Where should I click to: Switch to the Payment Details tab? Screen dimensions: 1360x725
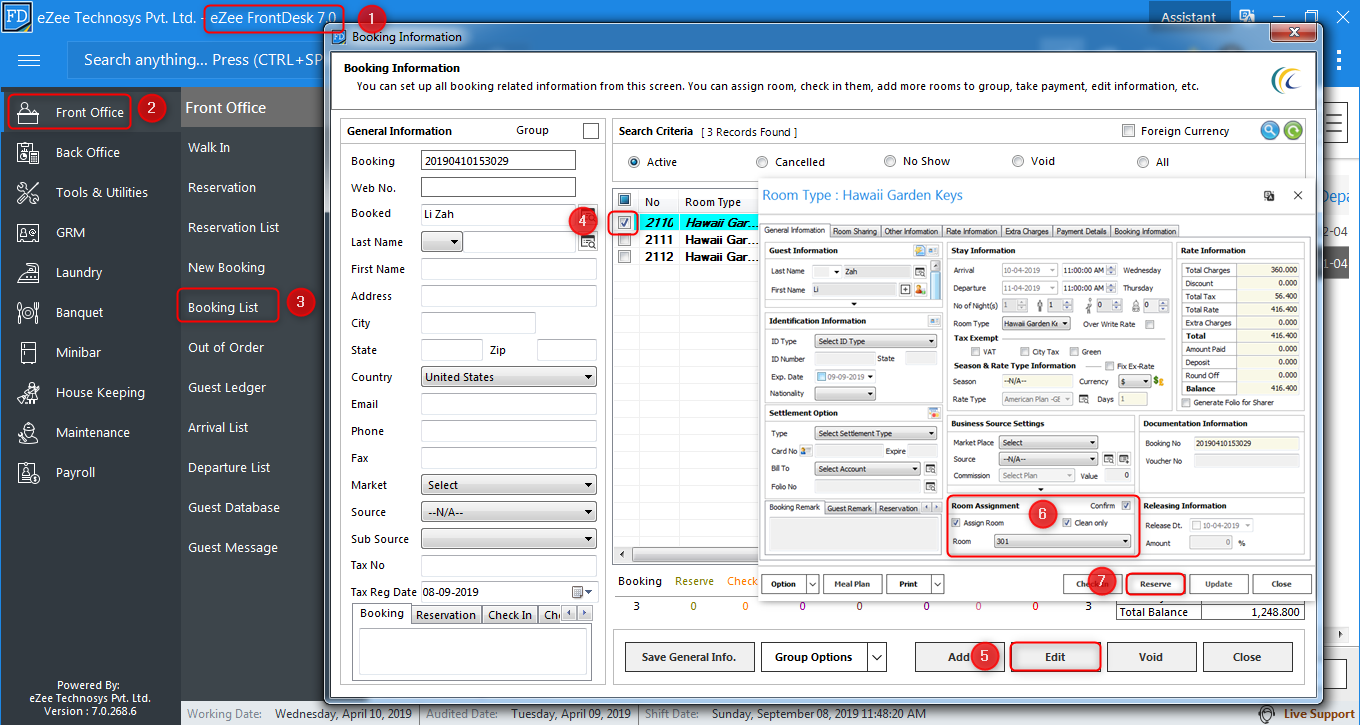[1082, 231]
